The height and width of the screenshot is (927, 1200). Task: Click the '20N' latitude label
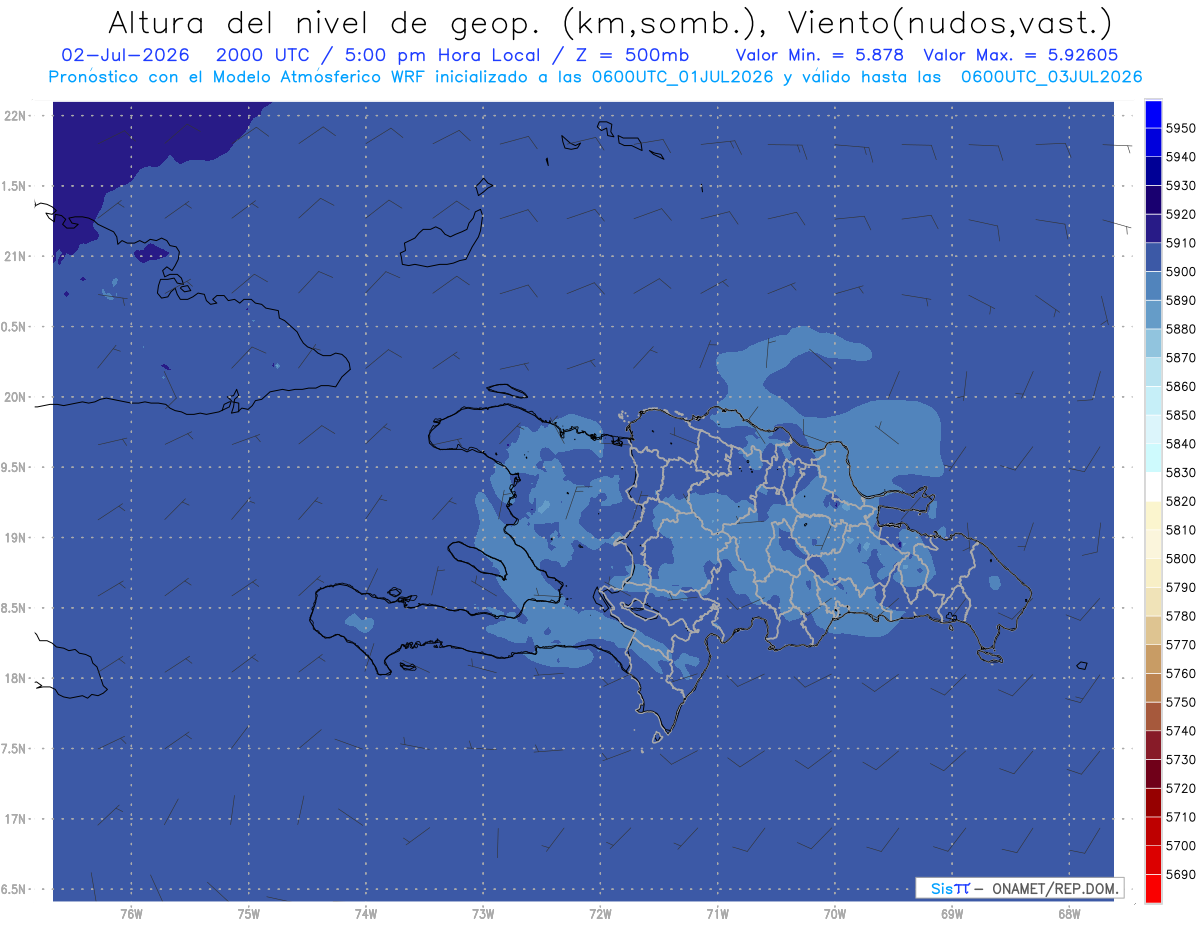(x=15, y=397)
